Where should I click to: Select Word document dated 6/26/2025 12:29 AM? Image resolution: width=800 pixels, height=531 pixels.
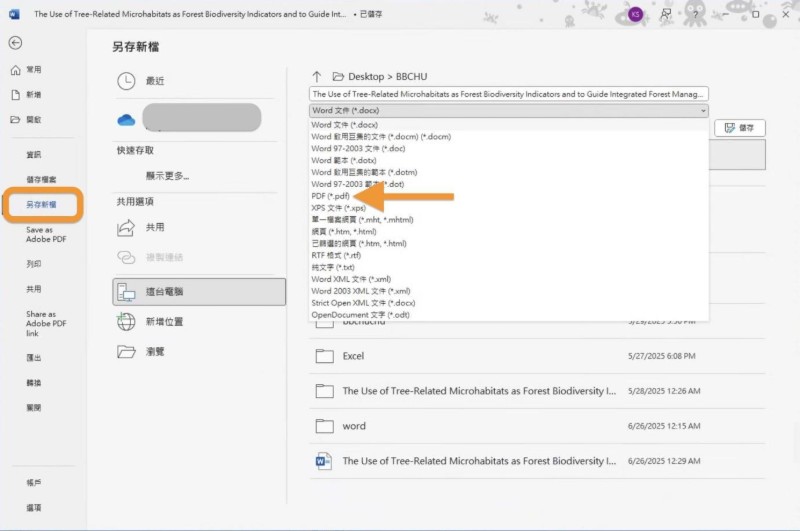click(x=537, y=461)
